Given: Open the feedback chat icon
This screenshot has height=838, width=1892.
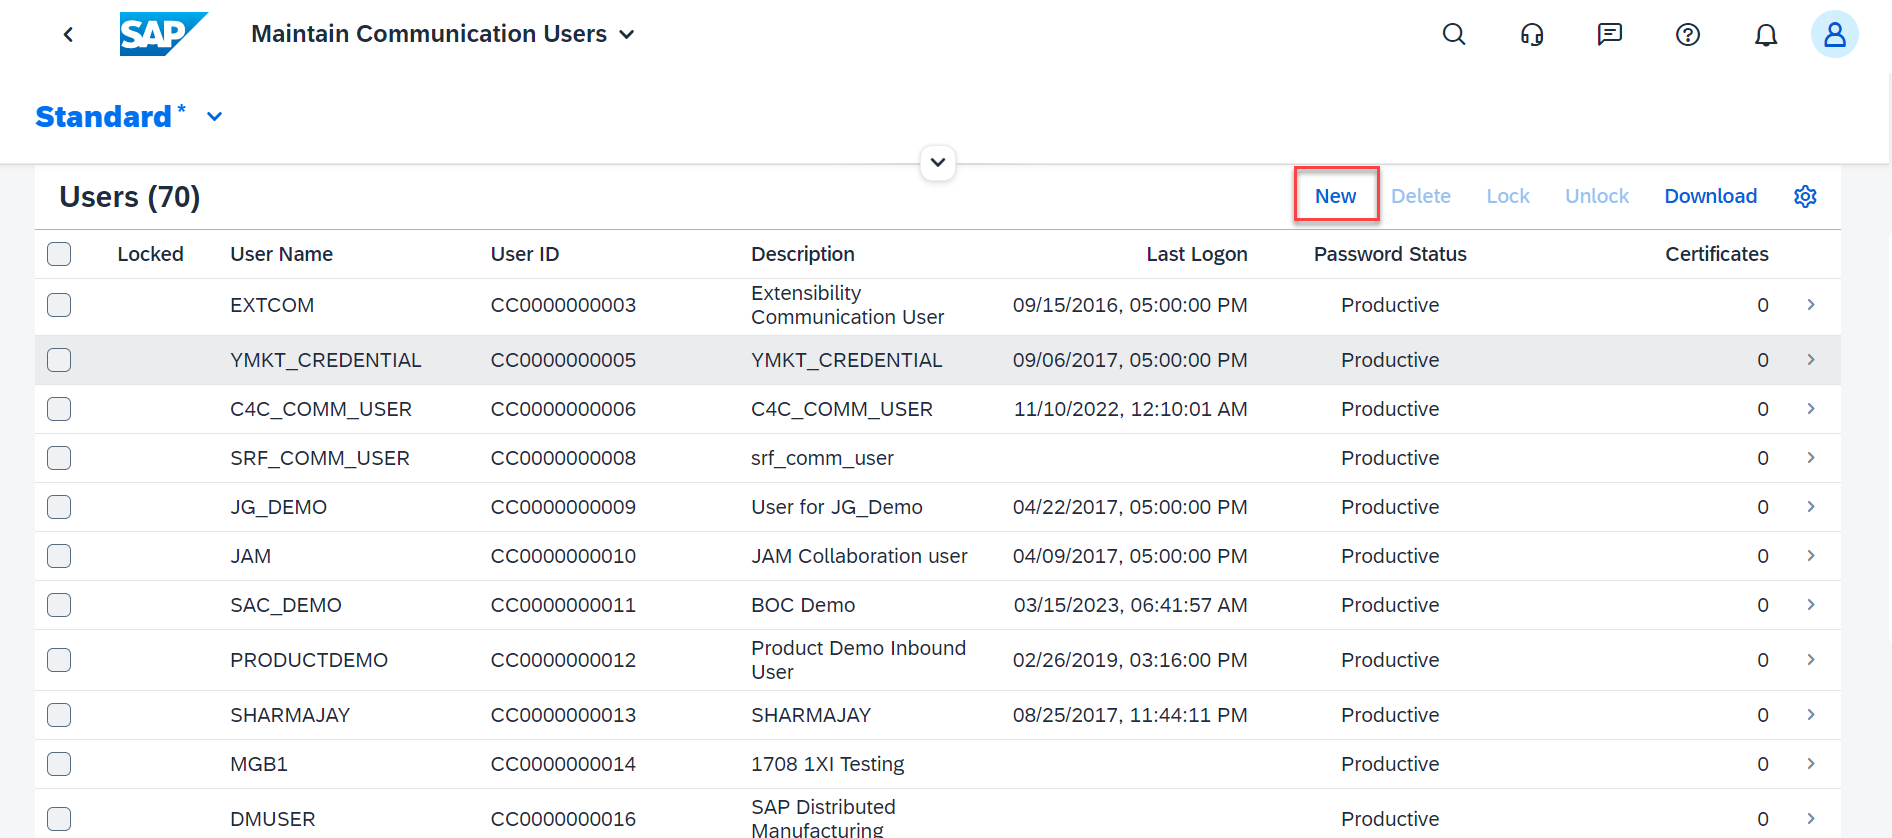Looking at the screenshot, I should [1610, 35].
